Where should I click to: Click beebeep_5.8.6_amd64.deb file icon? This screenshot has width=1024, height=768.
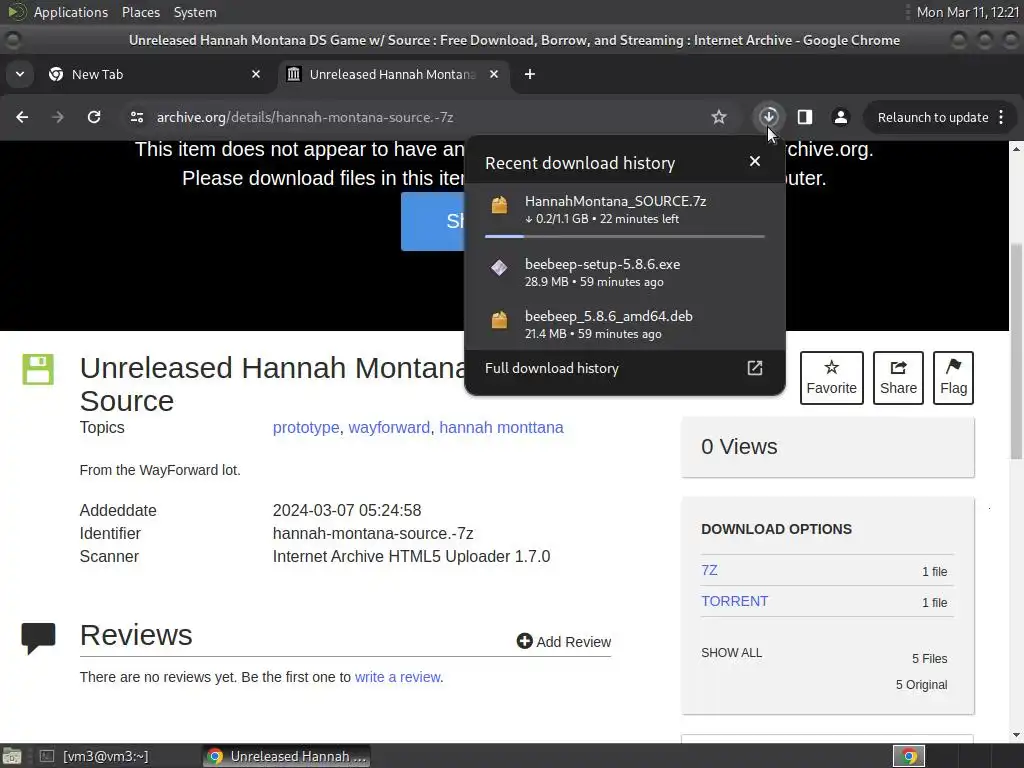point(500,320)
